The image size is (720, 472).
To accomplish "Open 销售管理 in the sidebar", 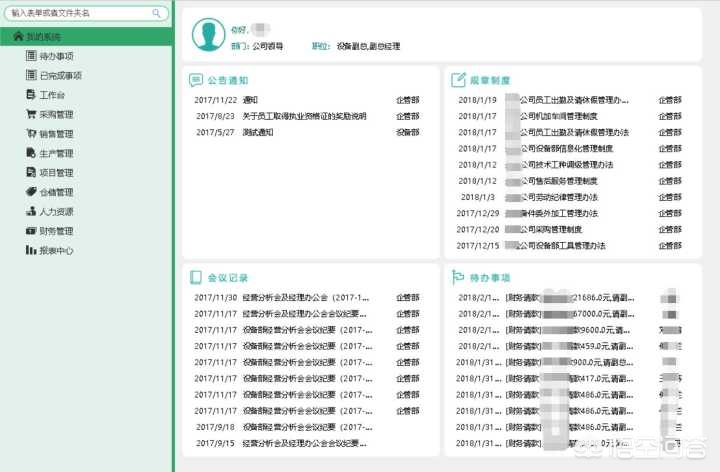I will tap(50, 134).
